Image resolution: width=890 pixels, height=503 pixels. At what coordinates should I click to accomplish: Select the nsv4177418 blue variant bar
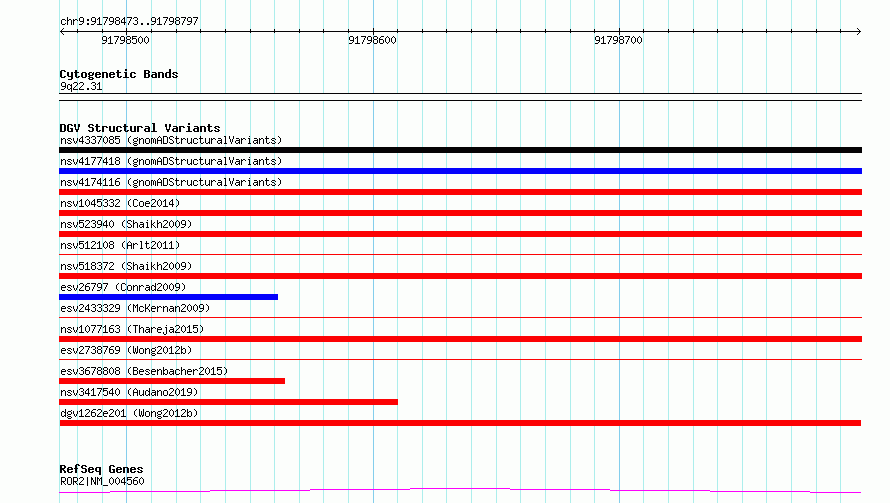[460, 171]
